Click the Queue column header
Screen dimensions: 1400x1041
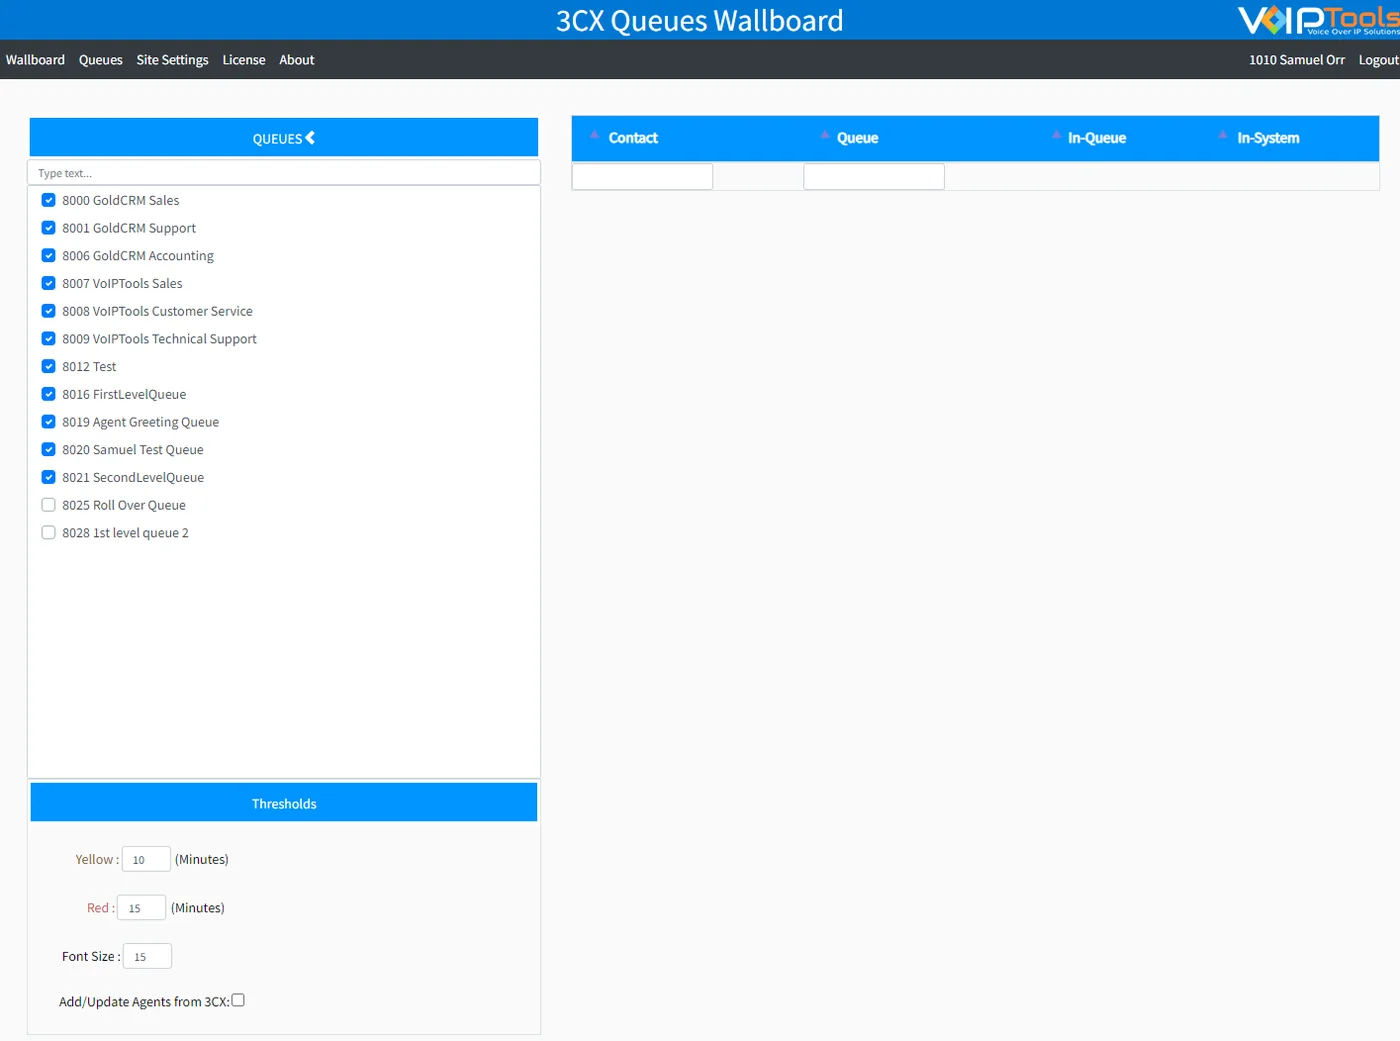pos(857,138)
